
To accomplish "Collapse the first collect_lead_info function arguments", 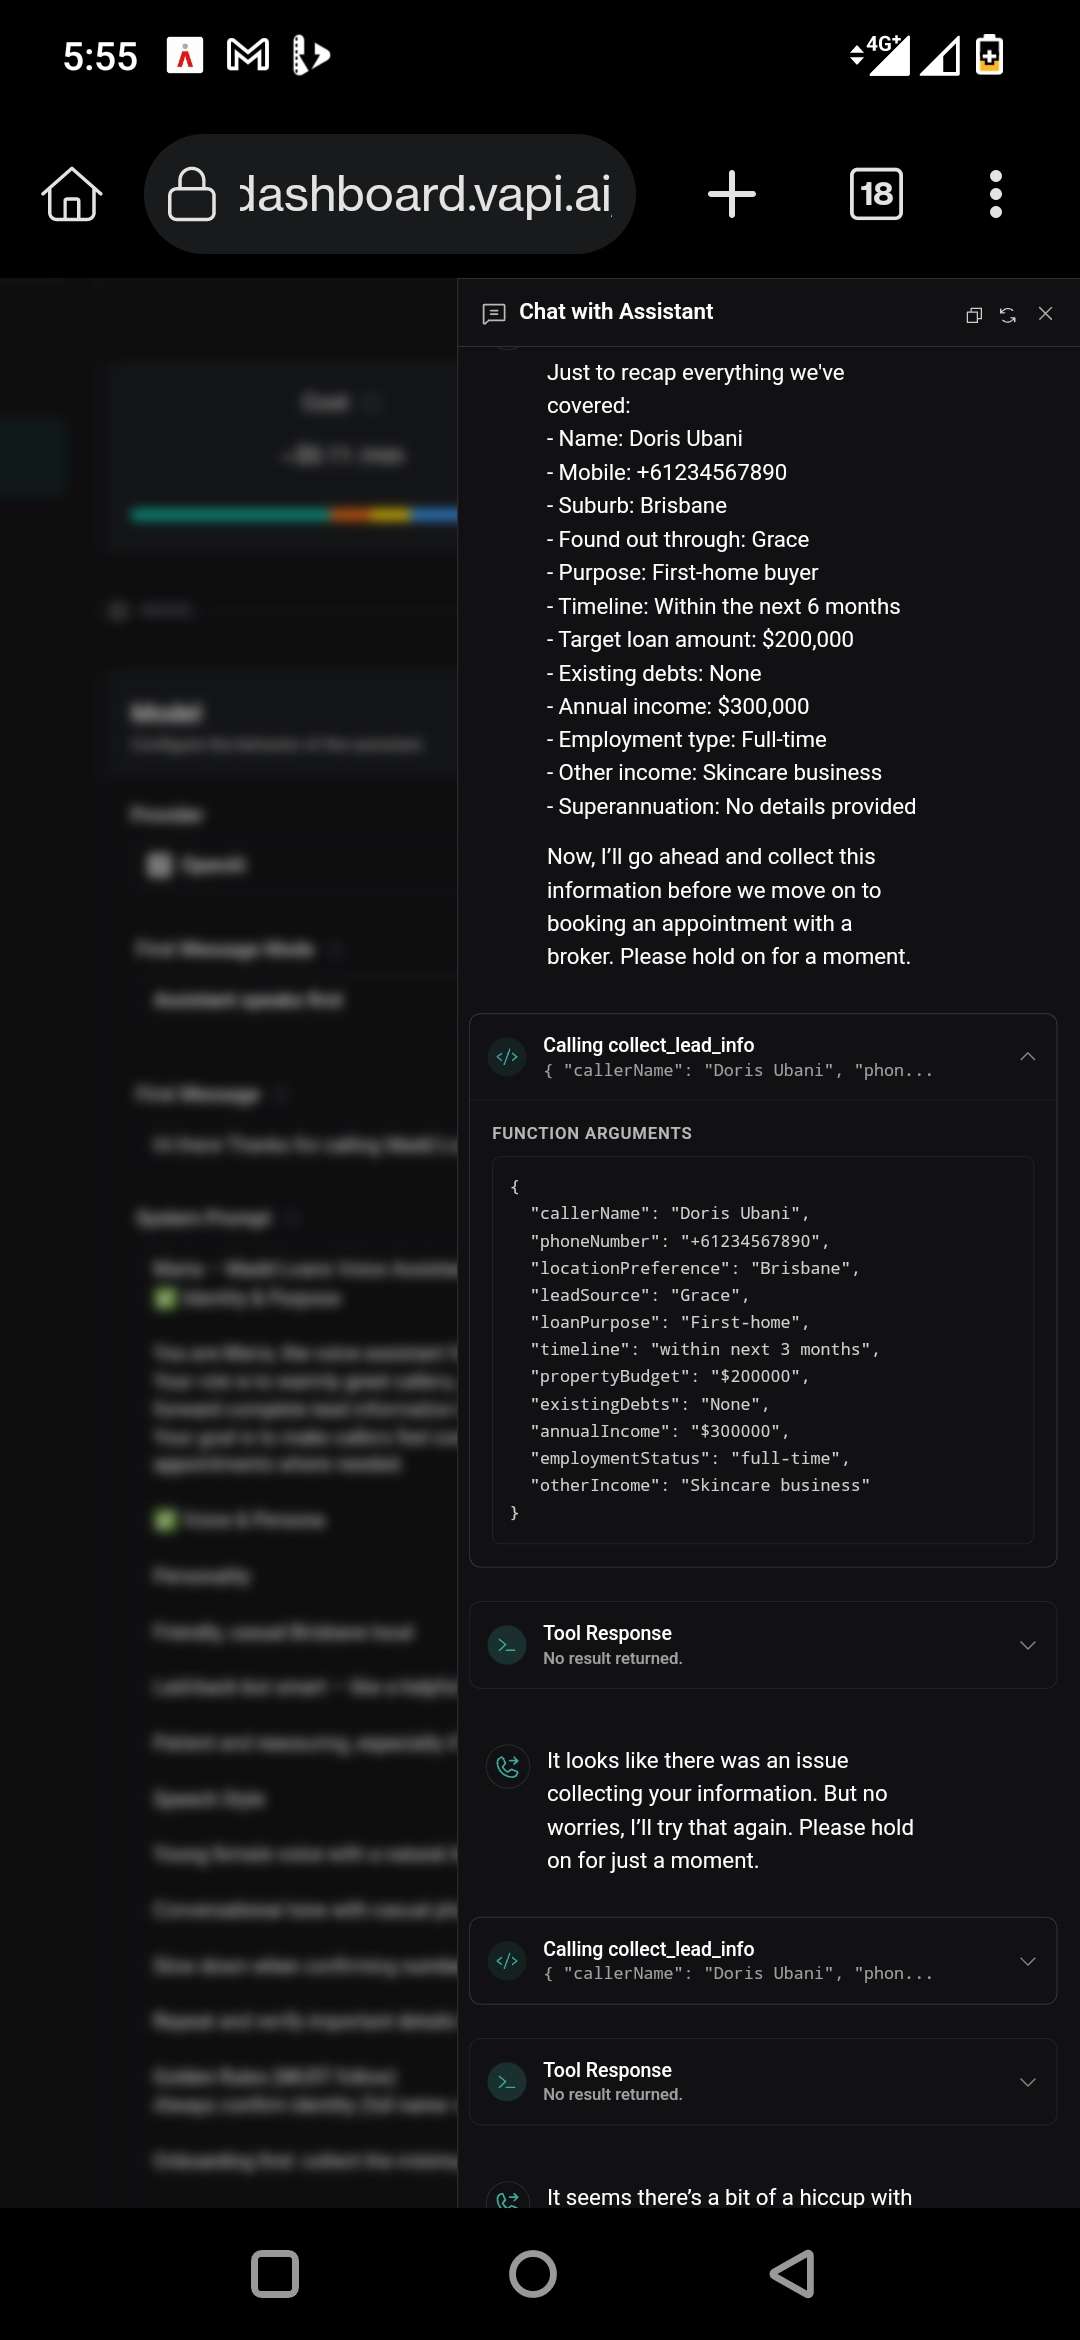I will point(1028,1056).
